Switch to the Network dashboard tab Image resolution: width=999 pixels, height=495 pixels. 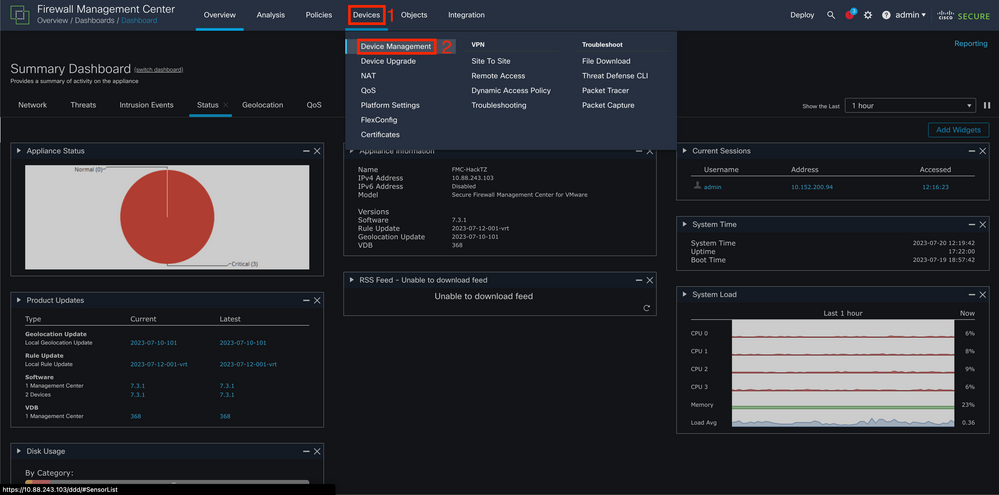[32, 105]
